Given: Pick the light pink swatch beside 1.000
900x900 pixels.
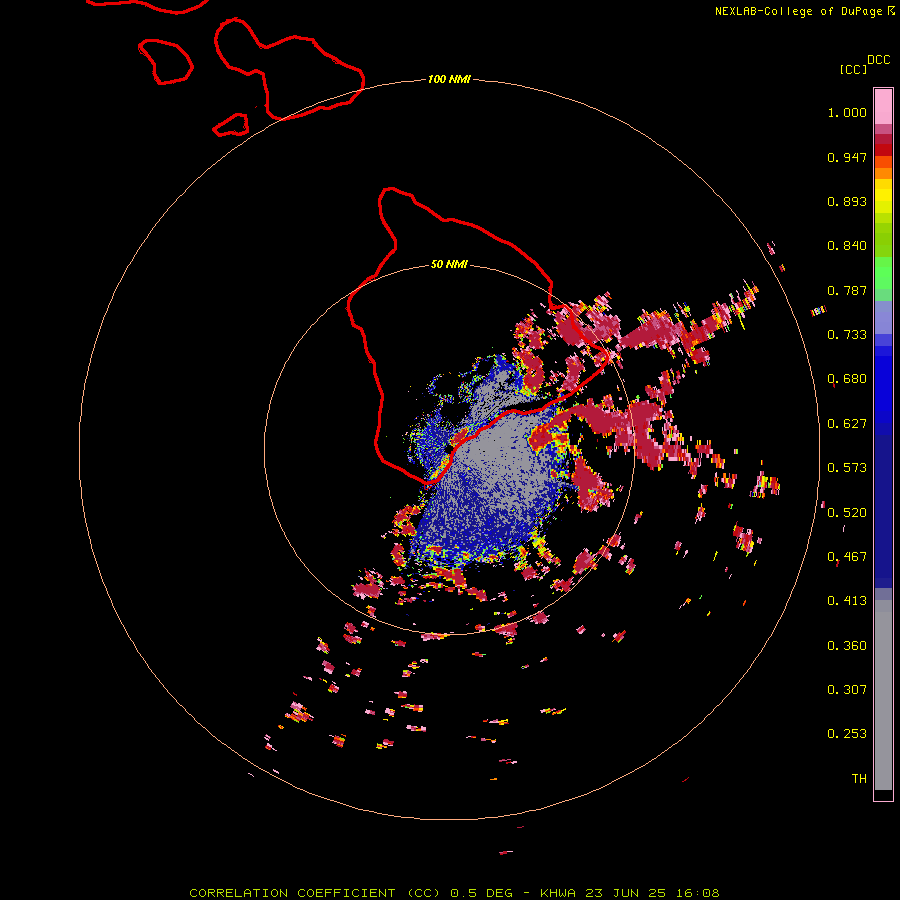Looking at the screenshot, I should (883, 107).
